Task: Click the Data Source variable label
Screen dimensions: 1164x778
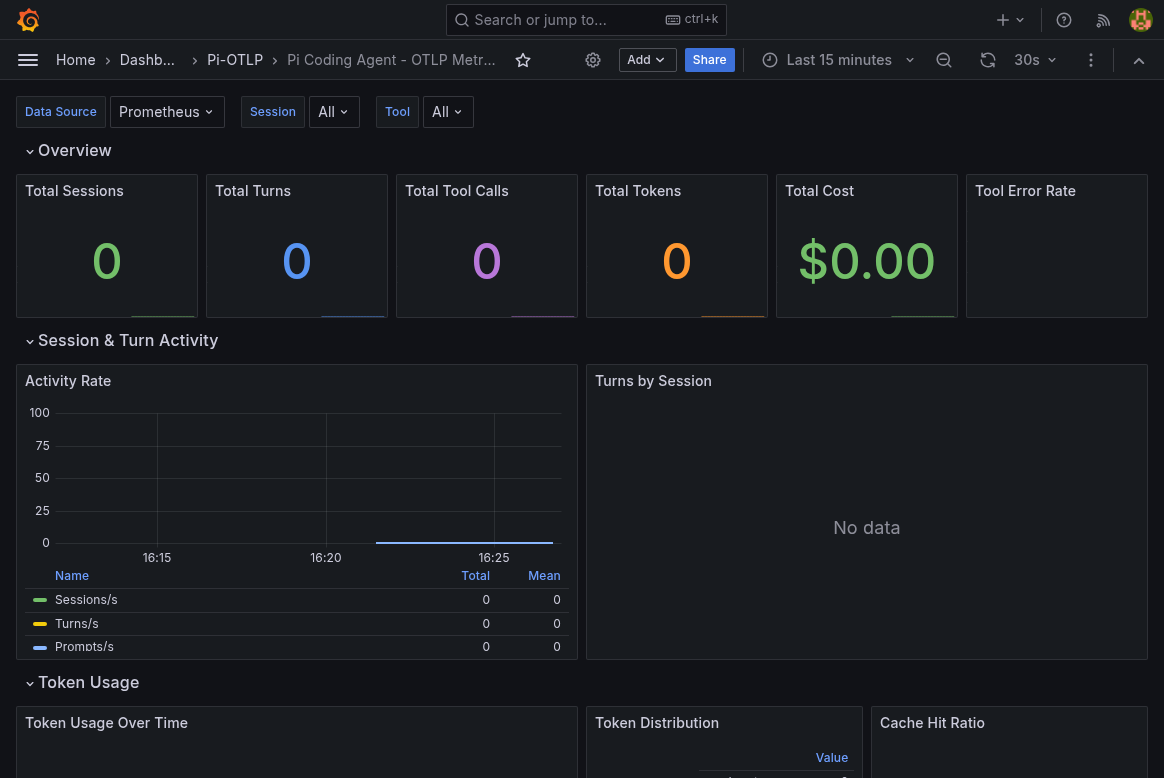Action: [x=61, y=112]
